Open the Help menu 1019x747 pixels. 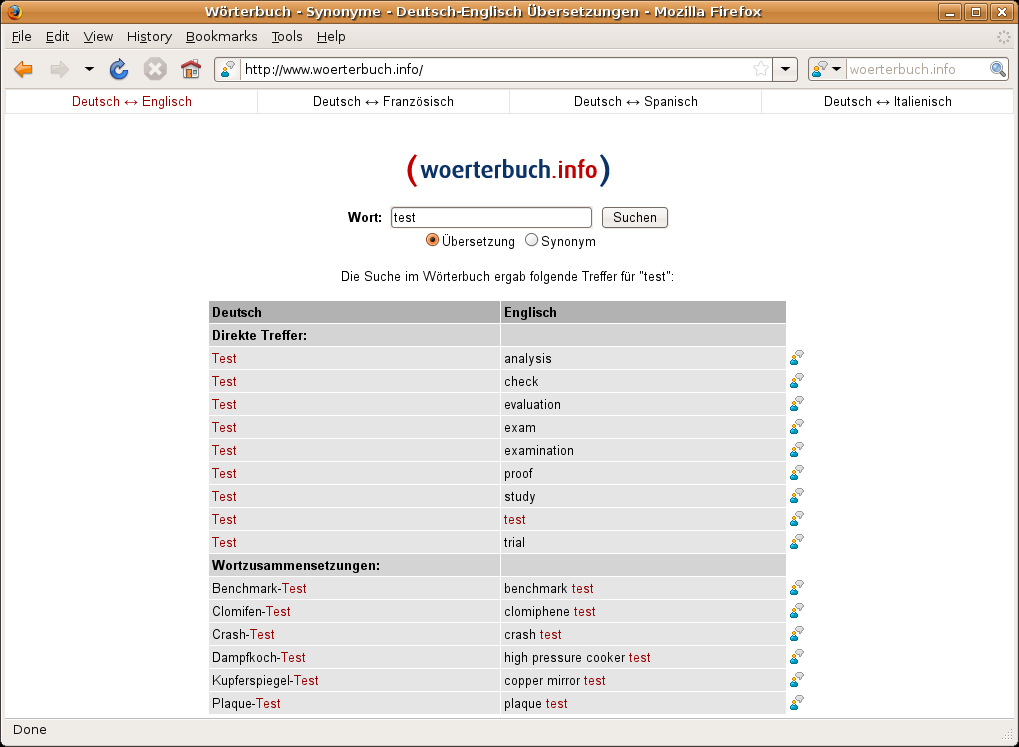coord(331,37)
